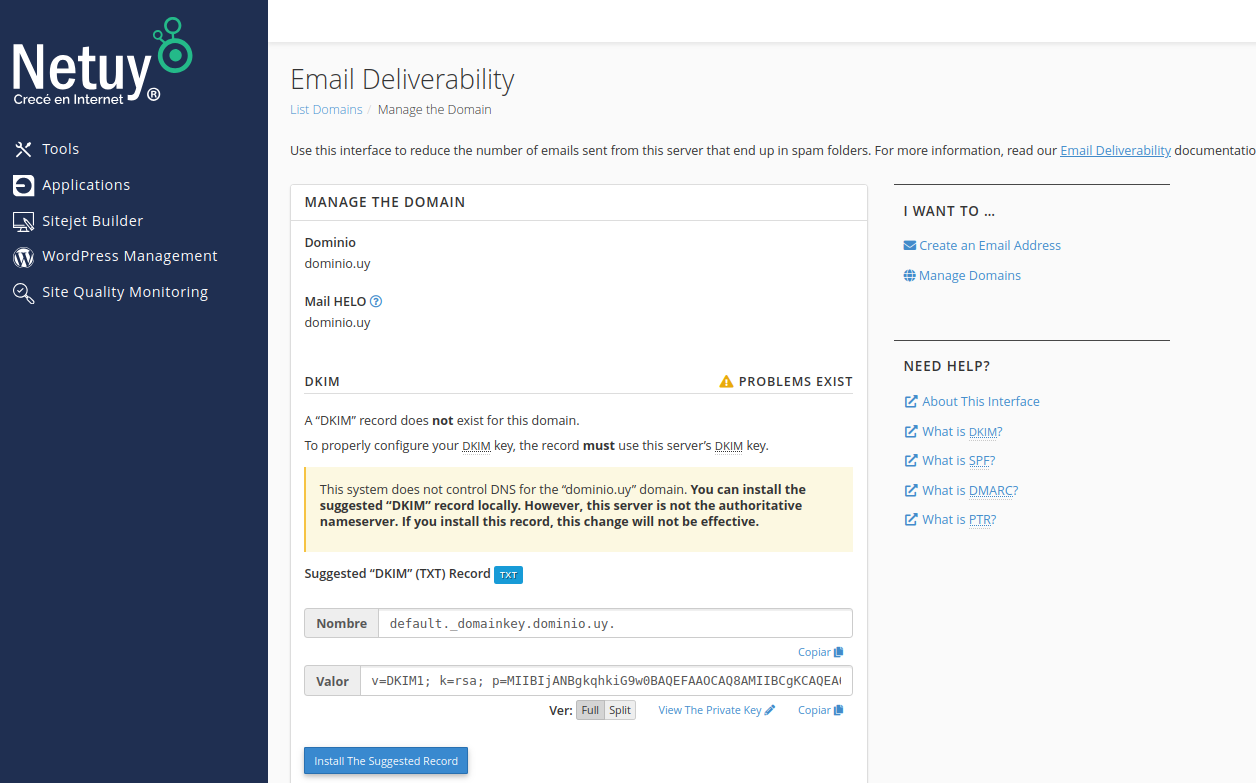The width and height of the screenshot is (1256, 783).
Task: Switch record view to Split
Action: [x=620, y=710]
